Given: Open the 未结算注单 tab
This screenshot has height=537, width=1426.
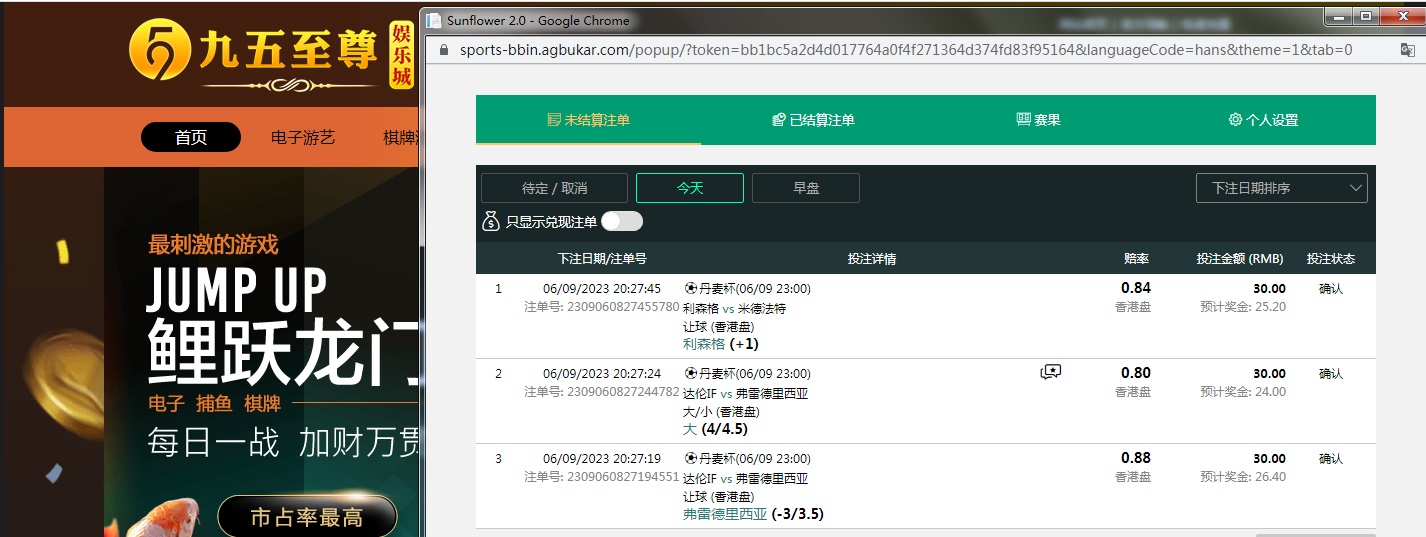Looking at the screenshot, I should [x=588, y=120].
